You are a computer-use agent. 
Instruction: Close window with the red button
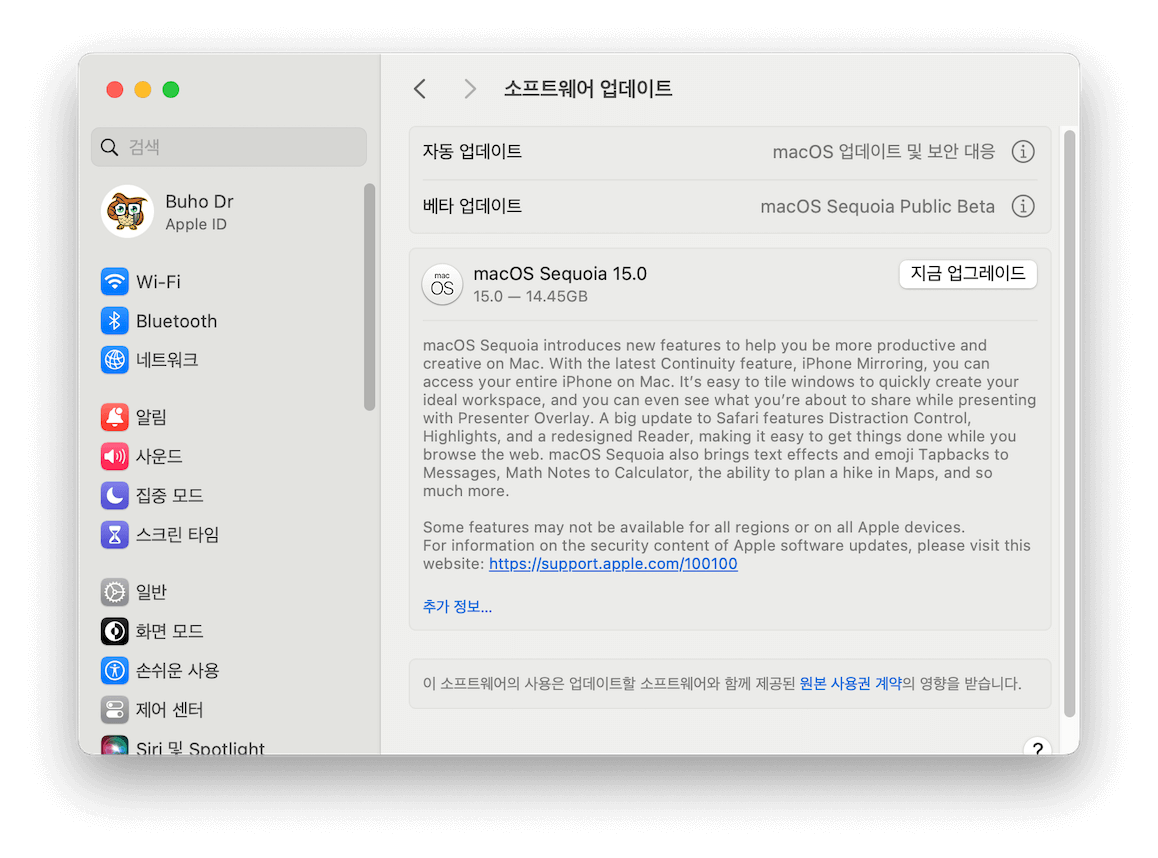114,89
